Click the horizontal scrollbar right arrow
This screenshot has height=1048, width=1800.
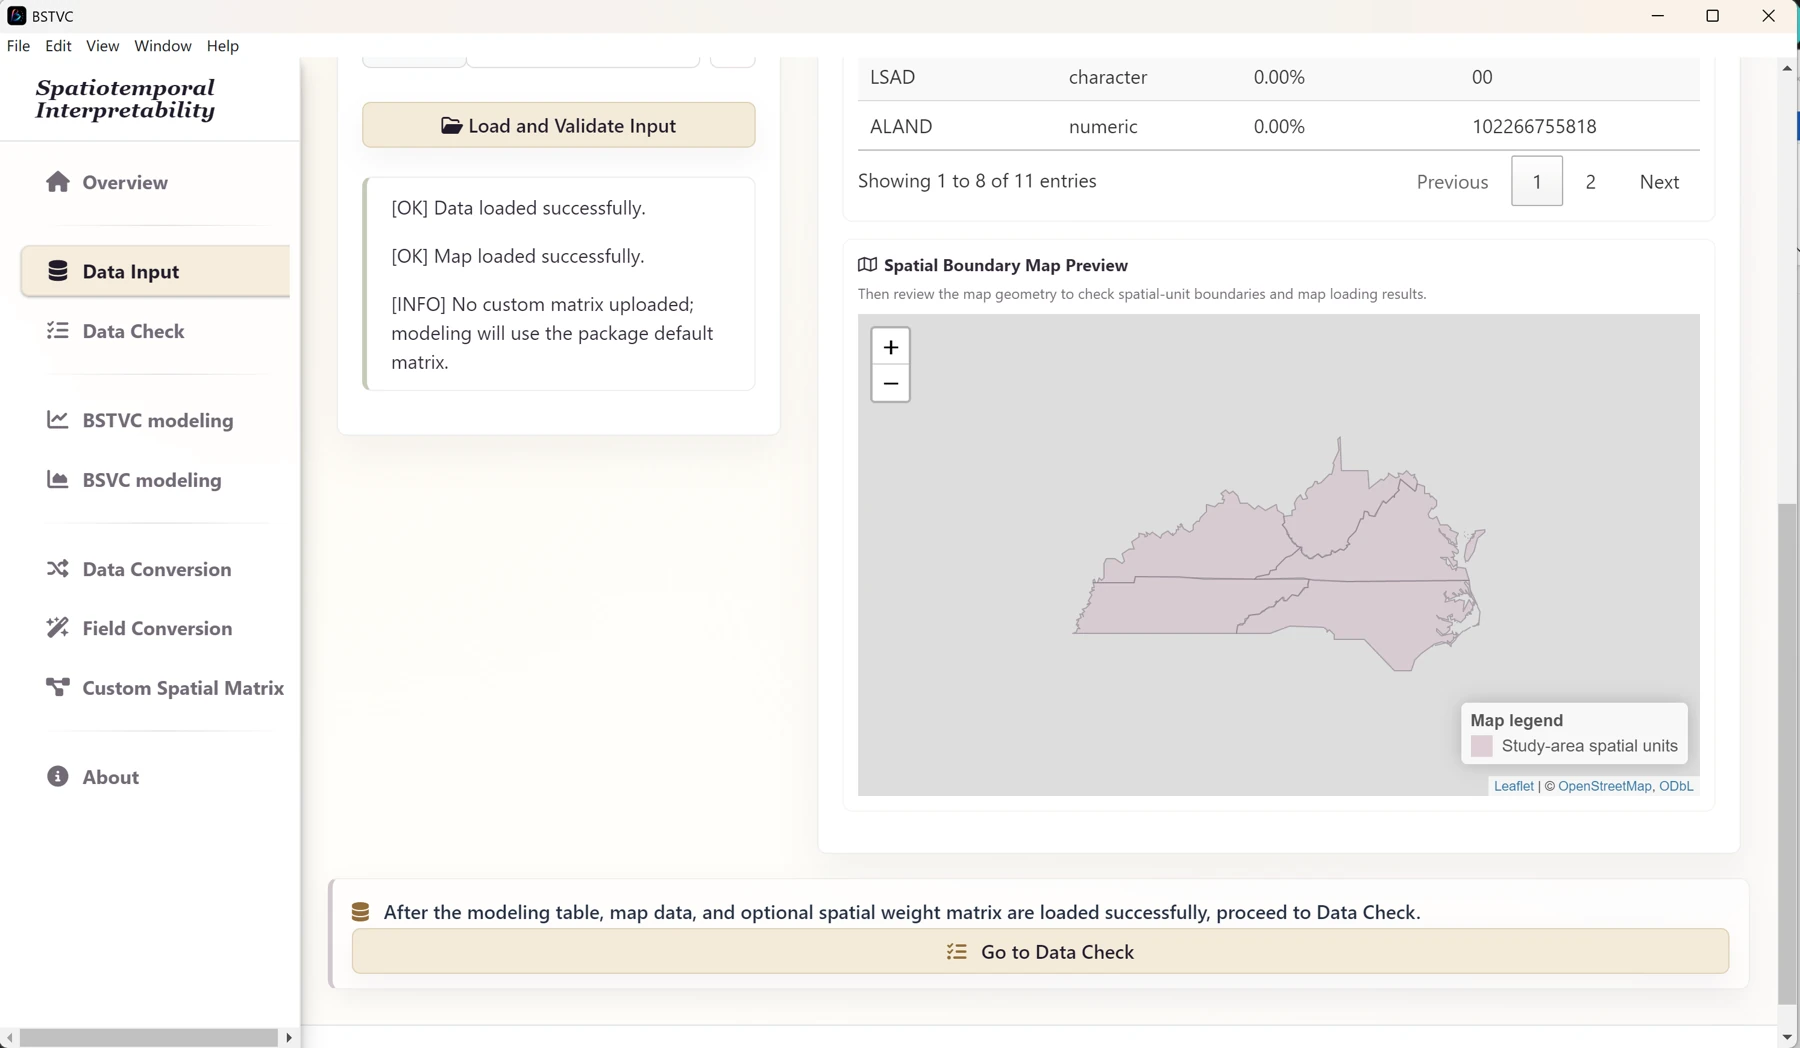click(289, 1038)
